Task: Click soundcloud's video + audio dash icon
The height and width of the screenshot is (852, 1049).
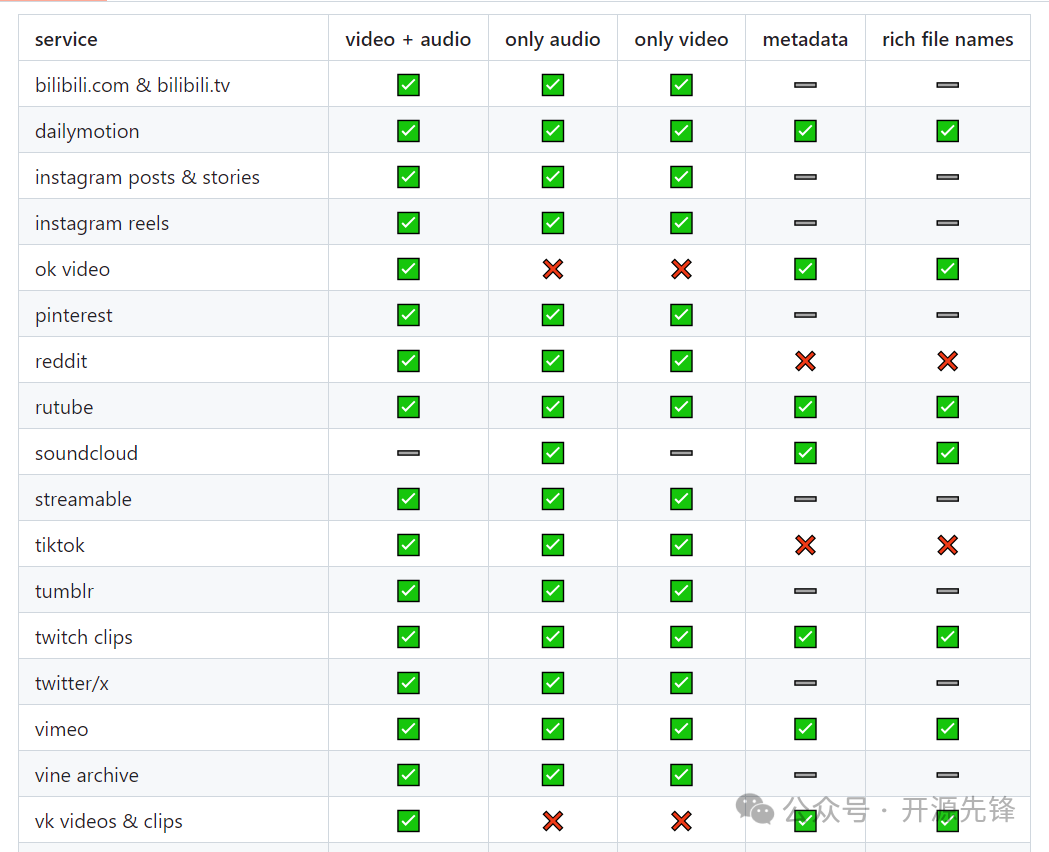Action: (408, 453)
